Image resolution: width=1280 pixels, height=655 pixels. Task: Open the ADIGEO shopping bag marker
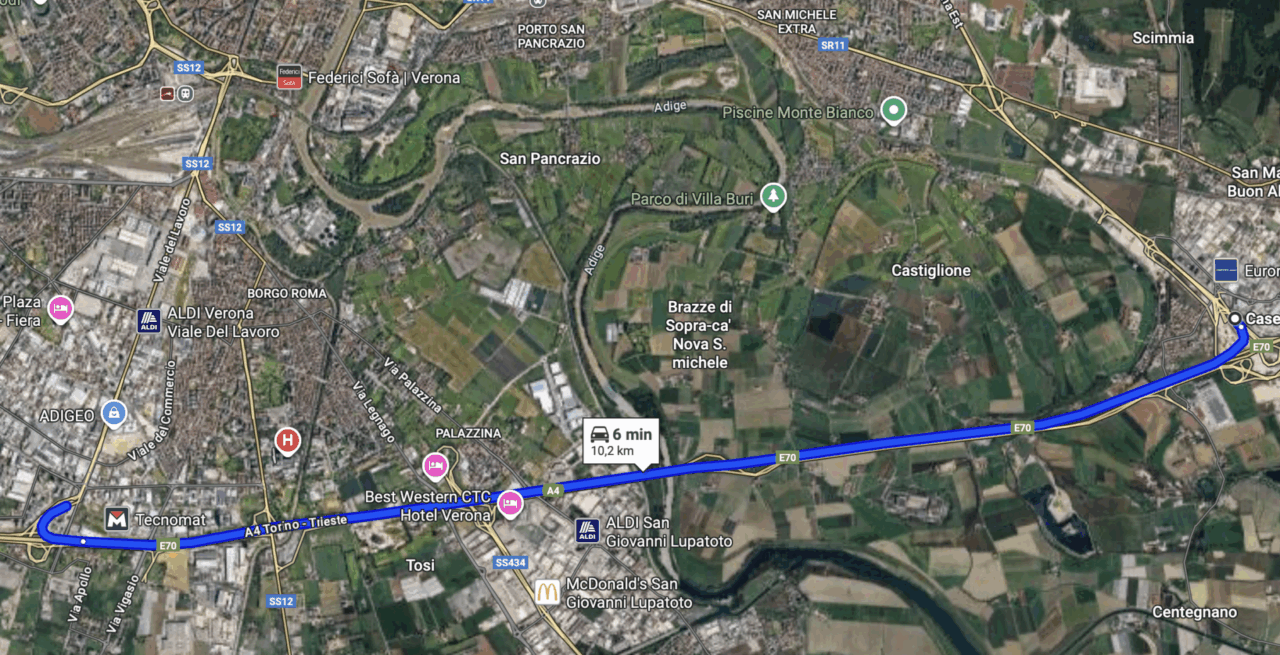pos(114,414)
